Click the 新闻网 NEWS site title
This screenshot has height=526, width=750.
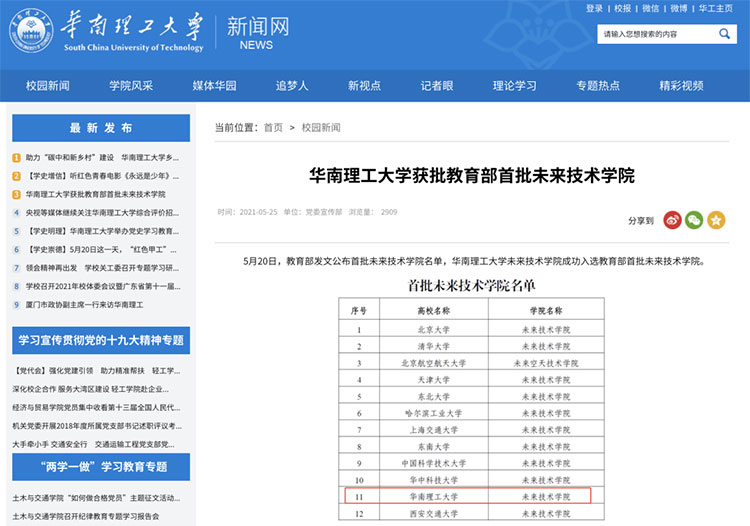coord(257,33)
